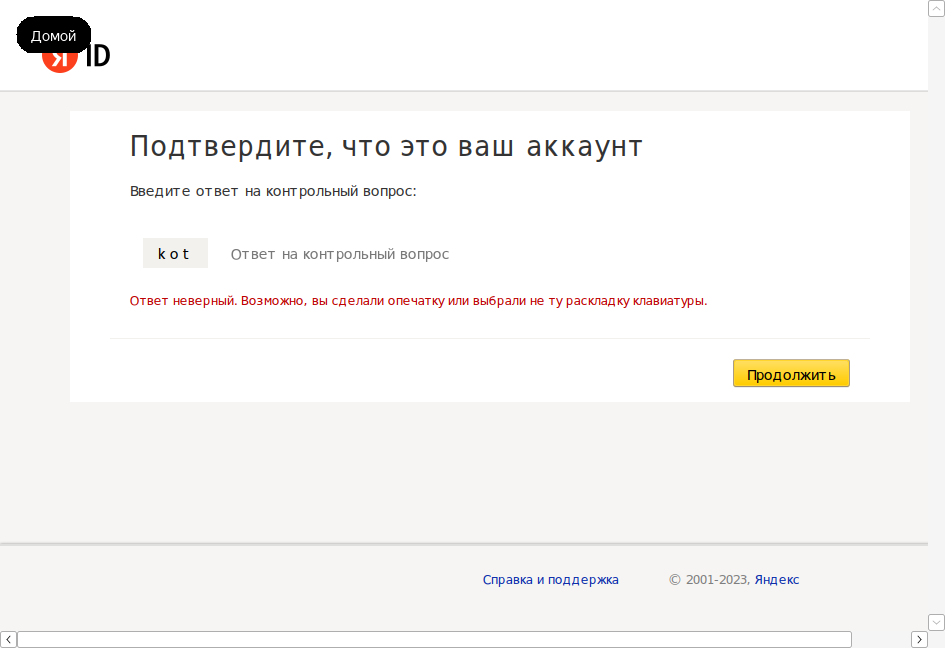
Task: Open the Справка и поддержка link
Action: (550, 580)
